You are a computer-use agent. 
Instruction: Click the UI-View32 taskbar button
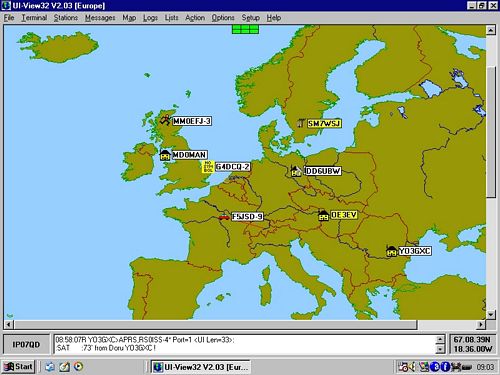201,367
